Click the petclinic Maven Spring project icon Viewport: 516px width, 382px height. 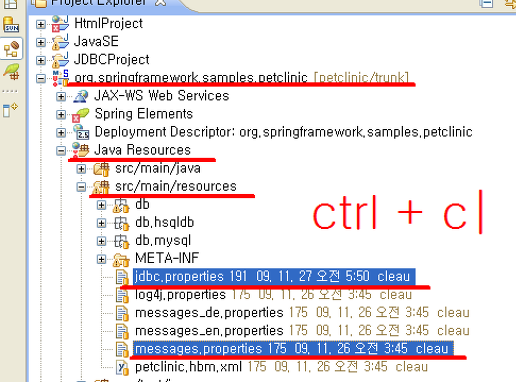pyautogui.click(x=60, y=77)
